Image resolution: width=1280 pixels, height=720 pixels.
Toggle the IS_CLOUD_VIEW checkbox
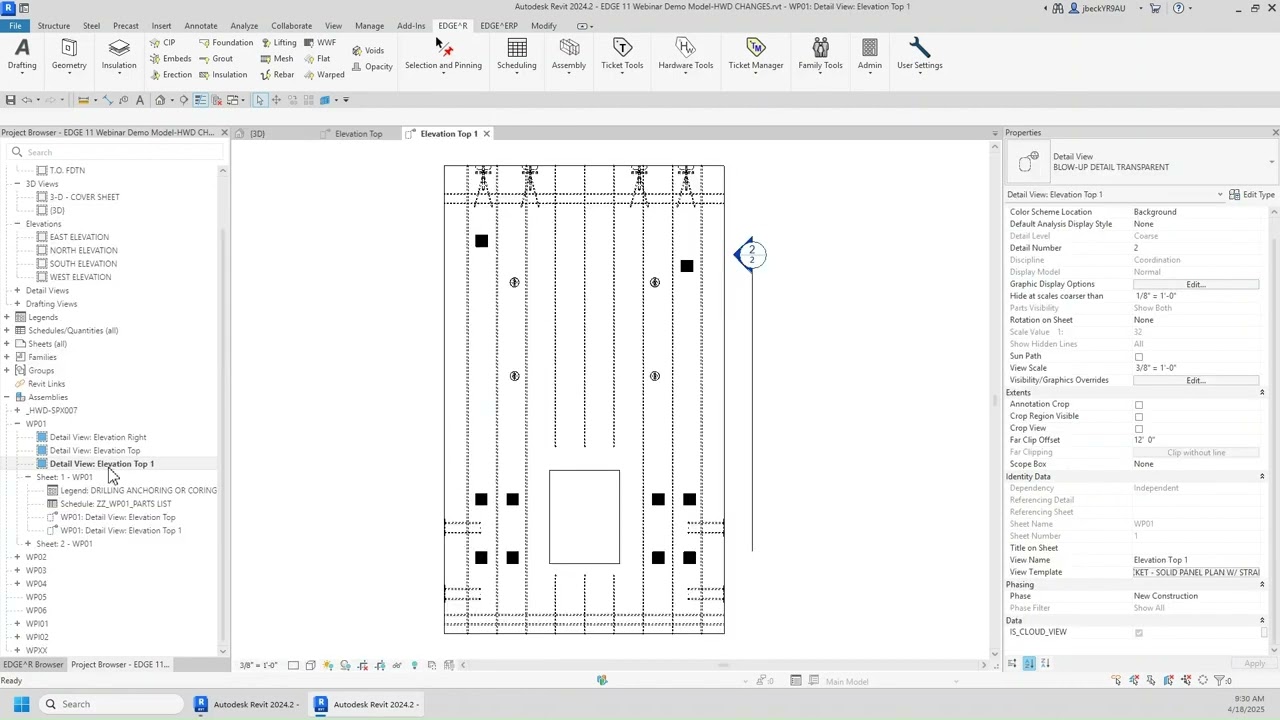tap(1139, 633)
